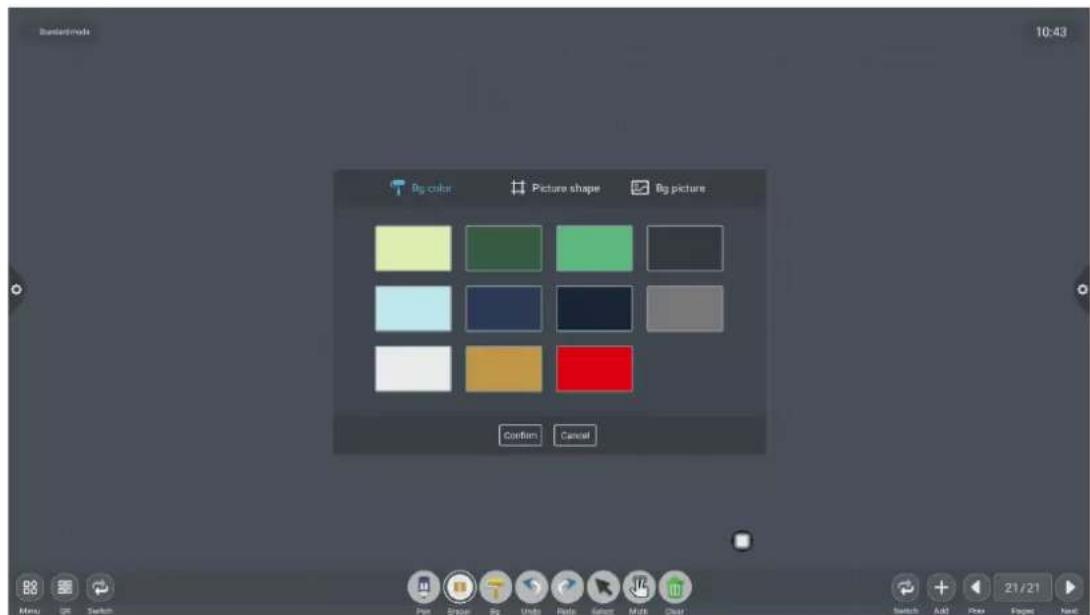Redo the last action
The image size is (1090, 615).
tap(567, 589)
